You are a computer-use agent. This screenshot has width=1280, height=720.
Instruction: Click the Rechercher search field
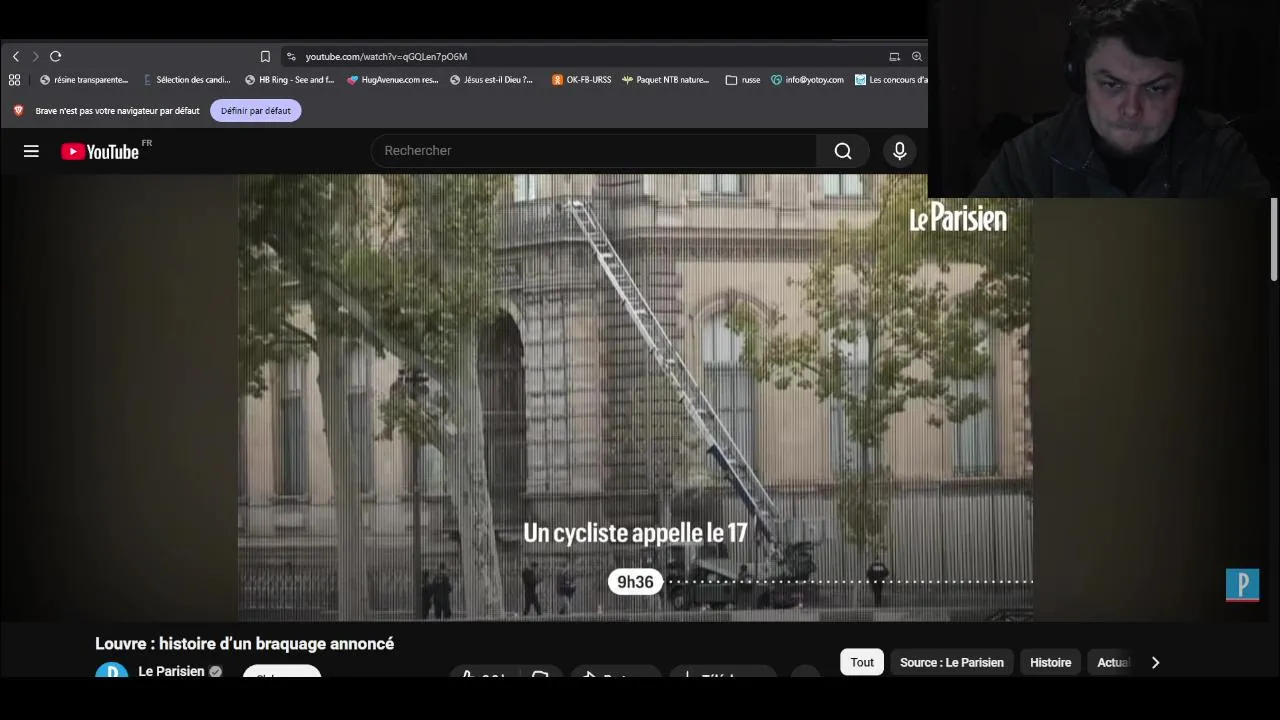594,151
